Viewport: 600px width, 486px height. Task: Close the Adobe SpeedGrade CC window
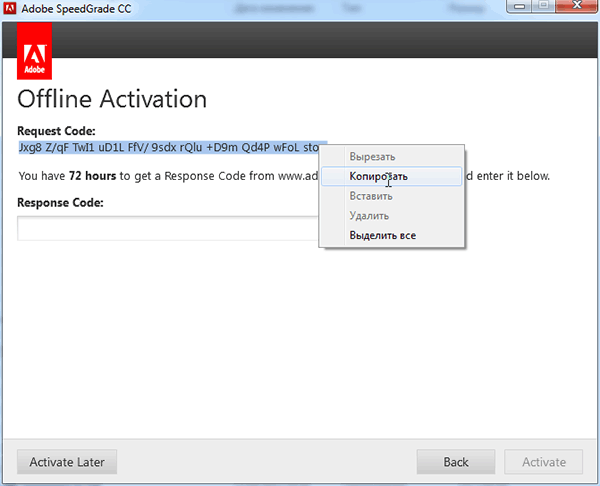coord(577,6)
